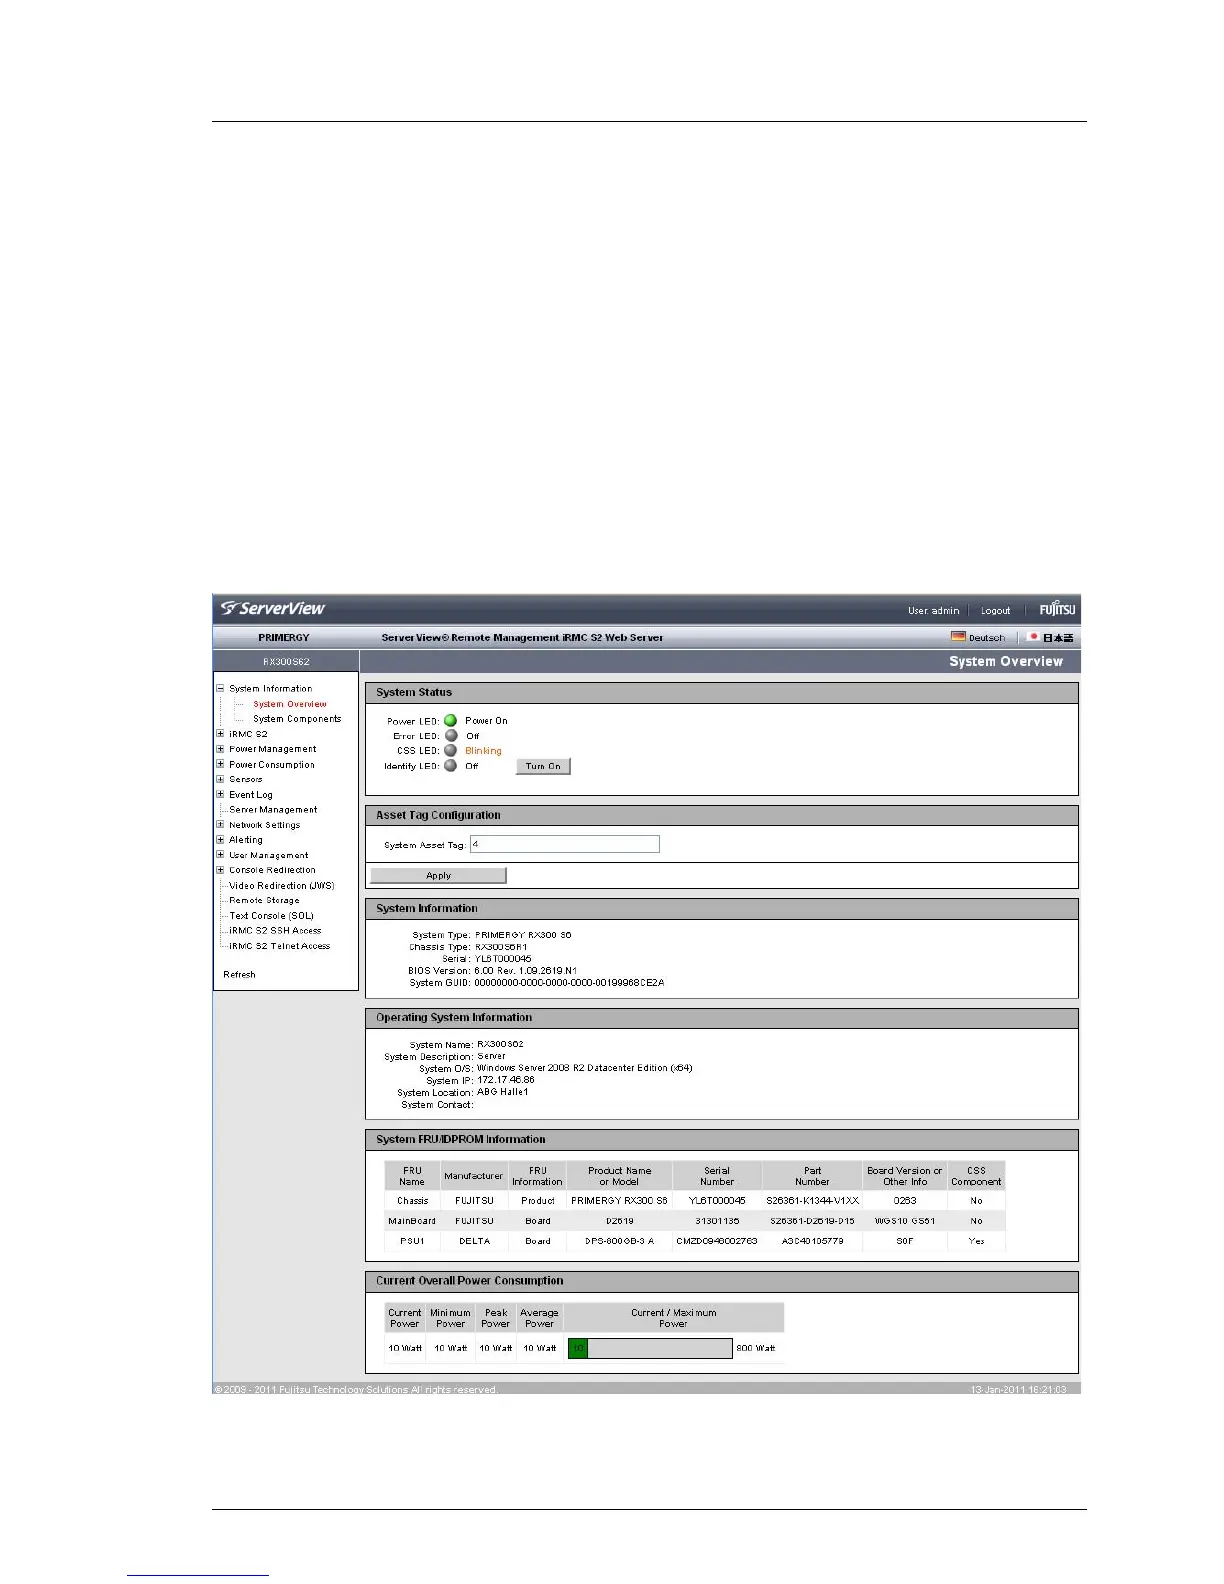
Task: Click the MainBoard FRU name cell
Action: coord(412,1221)
